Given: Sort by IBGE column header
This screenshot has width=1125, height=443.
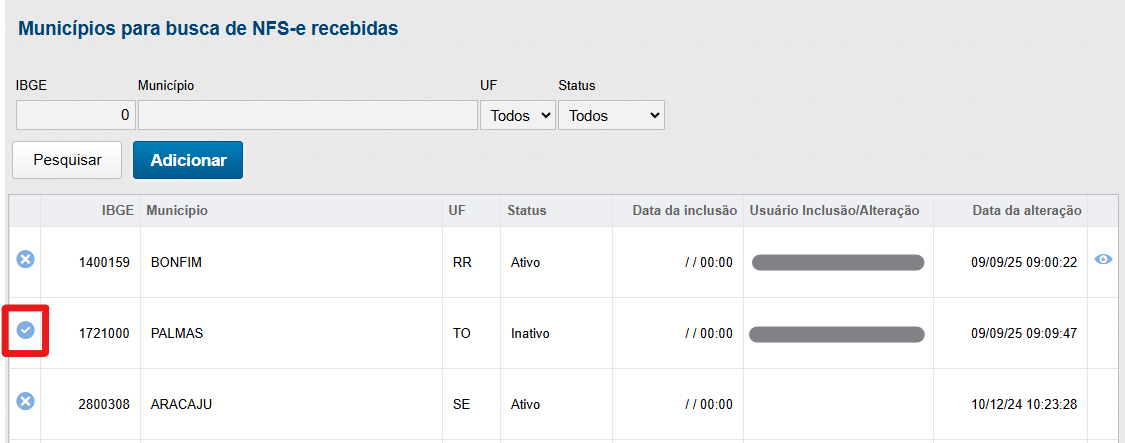Looking at the screenshot, I should tap(117, 210).
